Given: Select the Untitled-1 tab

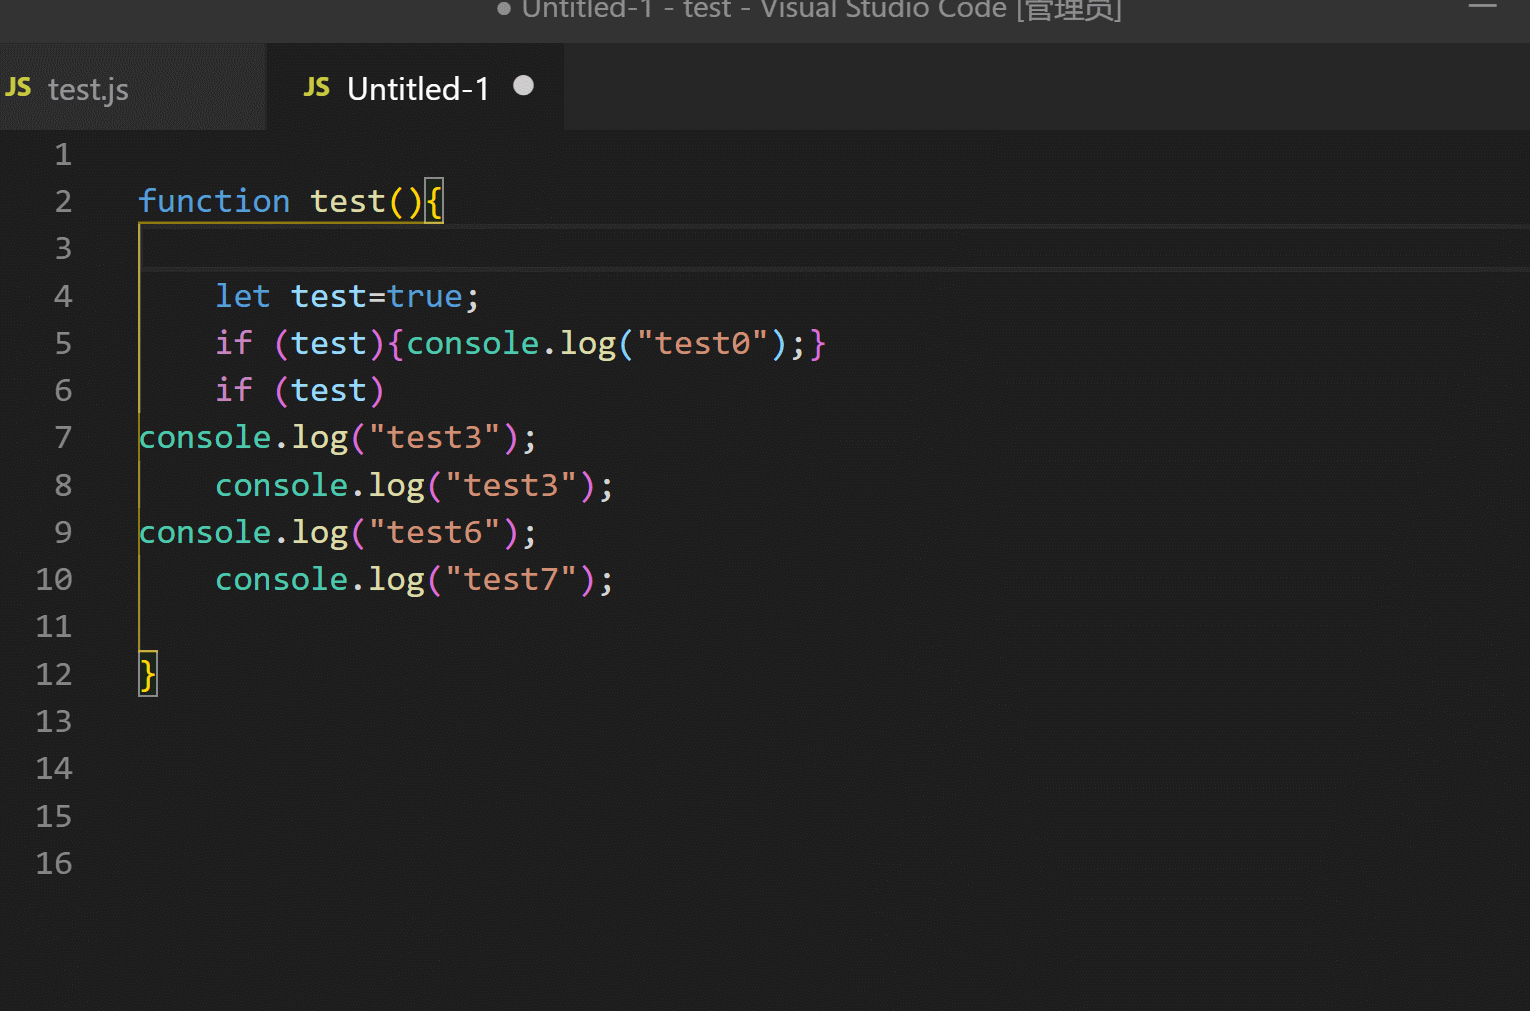Looking at the screenshot, I should (417, 88).
